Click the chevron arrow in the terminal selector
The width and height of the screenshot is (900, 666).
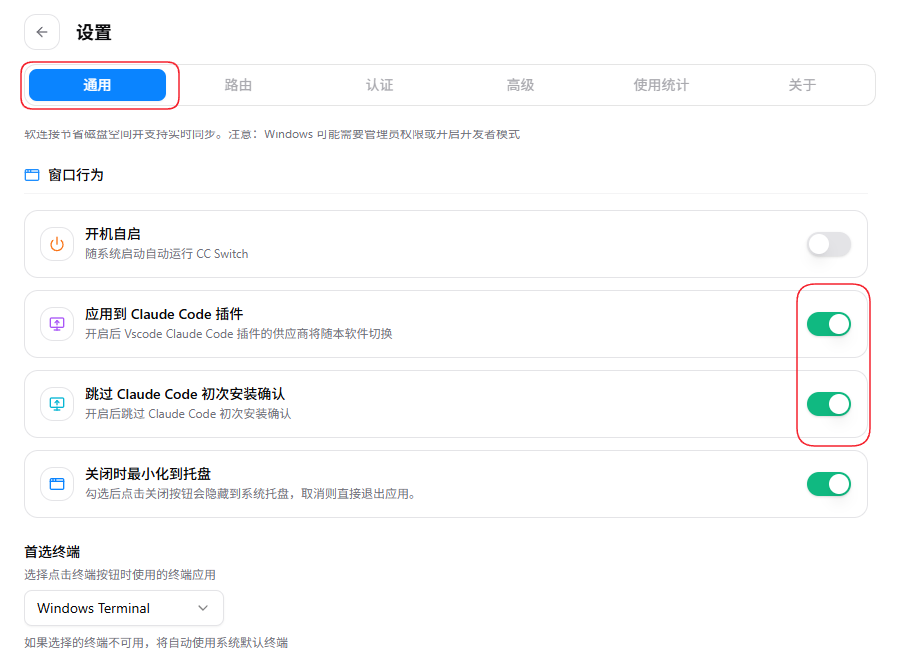(204, 608)
